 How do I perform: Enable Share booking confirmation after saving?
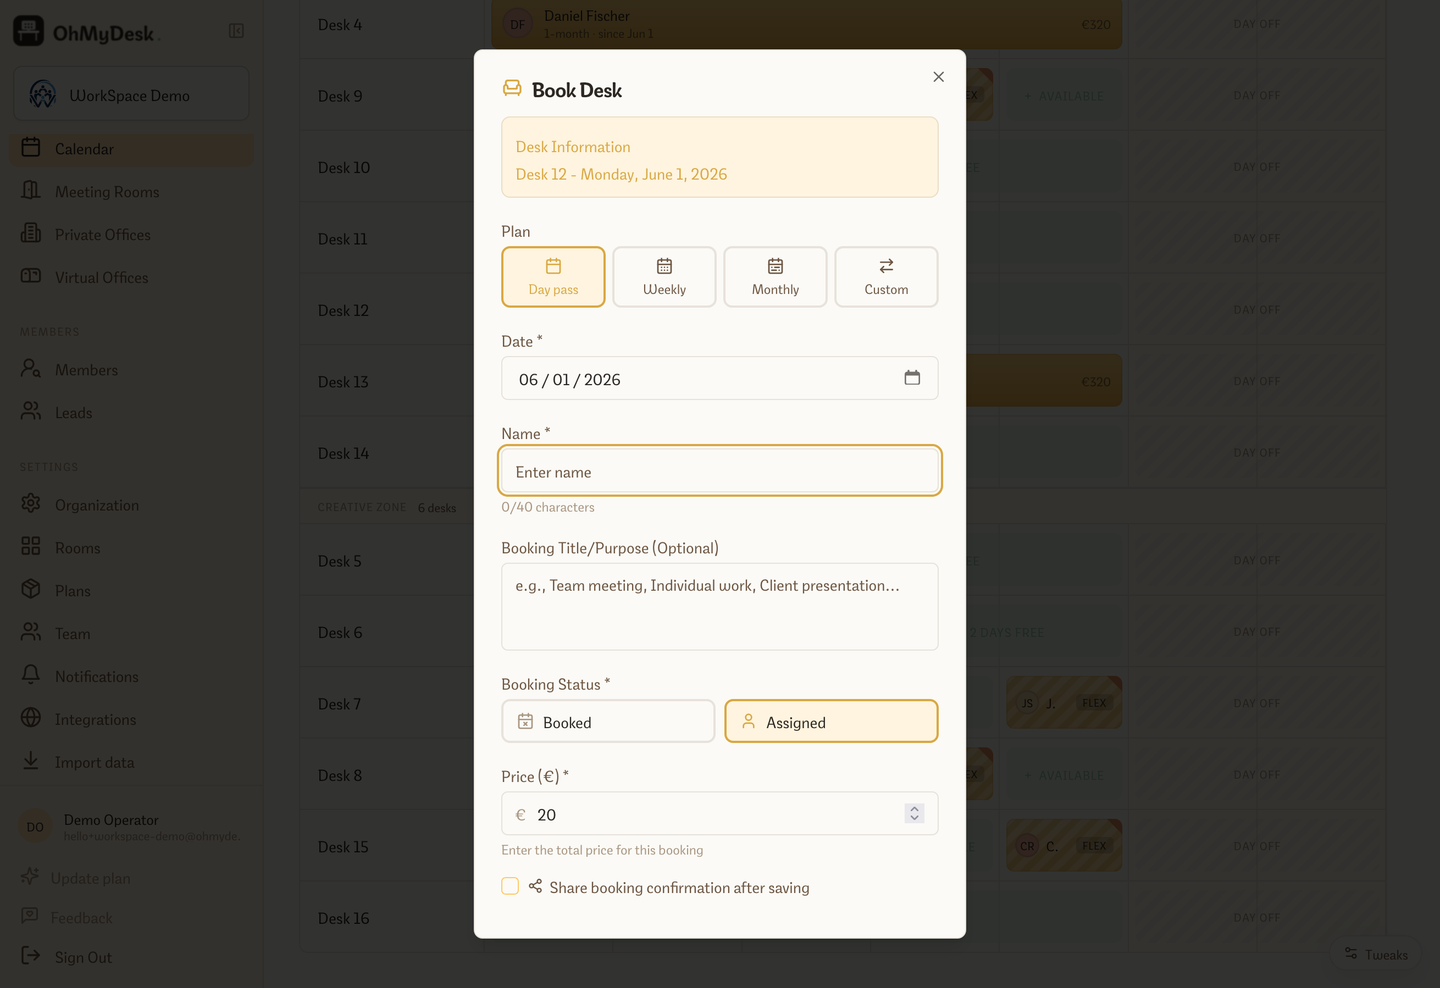[x=510, y=887]
